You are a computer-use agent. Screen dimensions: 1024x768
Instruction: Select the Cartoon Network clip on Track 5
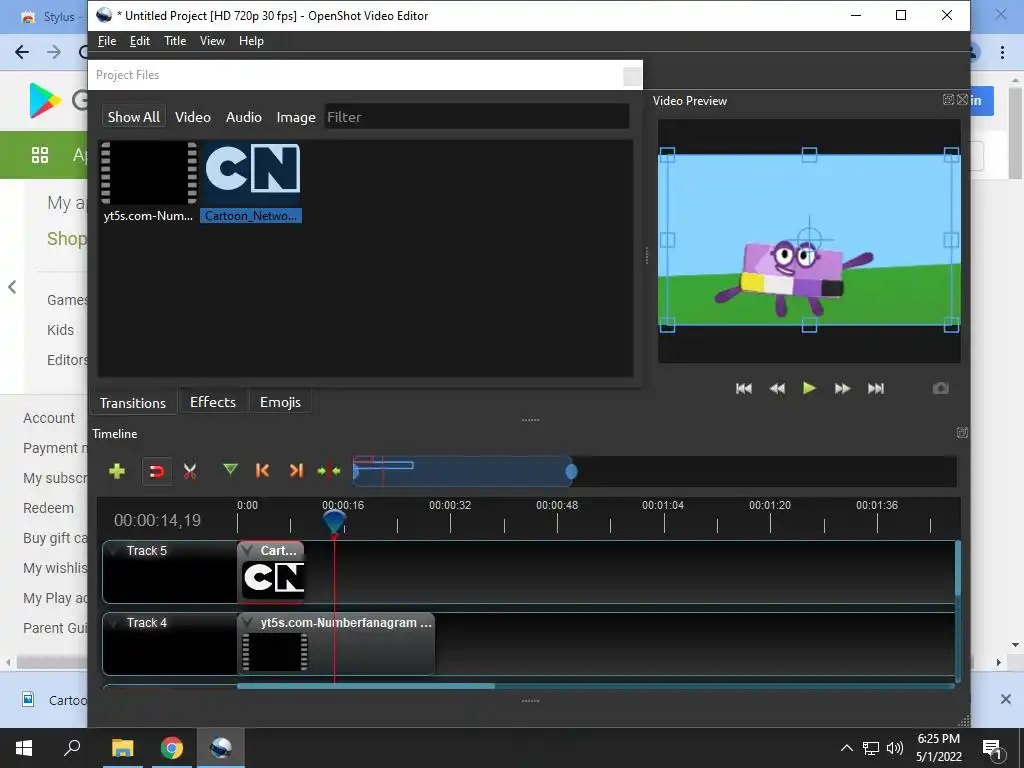(x=271, y=571)
